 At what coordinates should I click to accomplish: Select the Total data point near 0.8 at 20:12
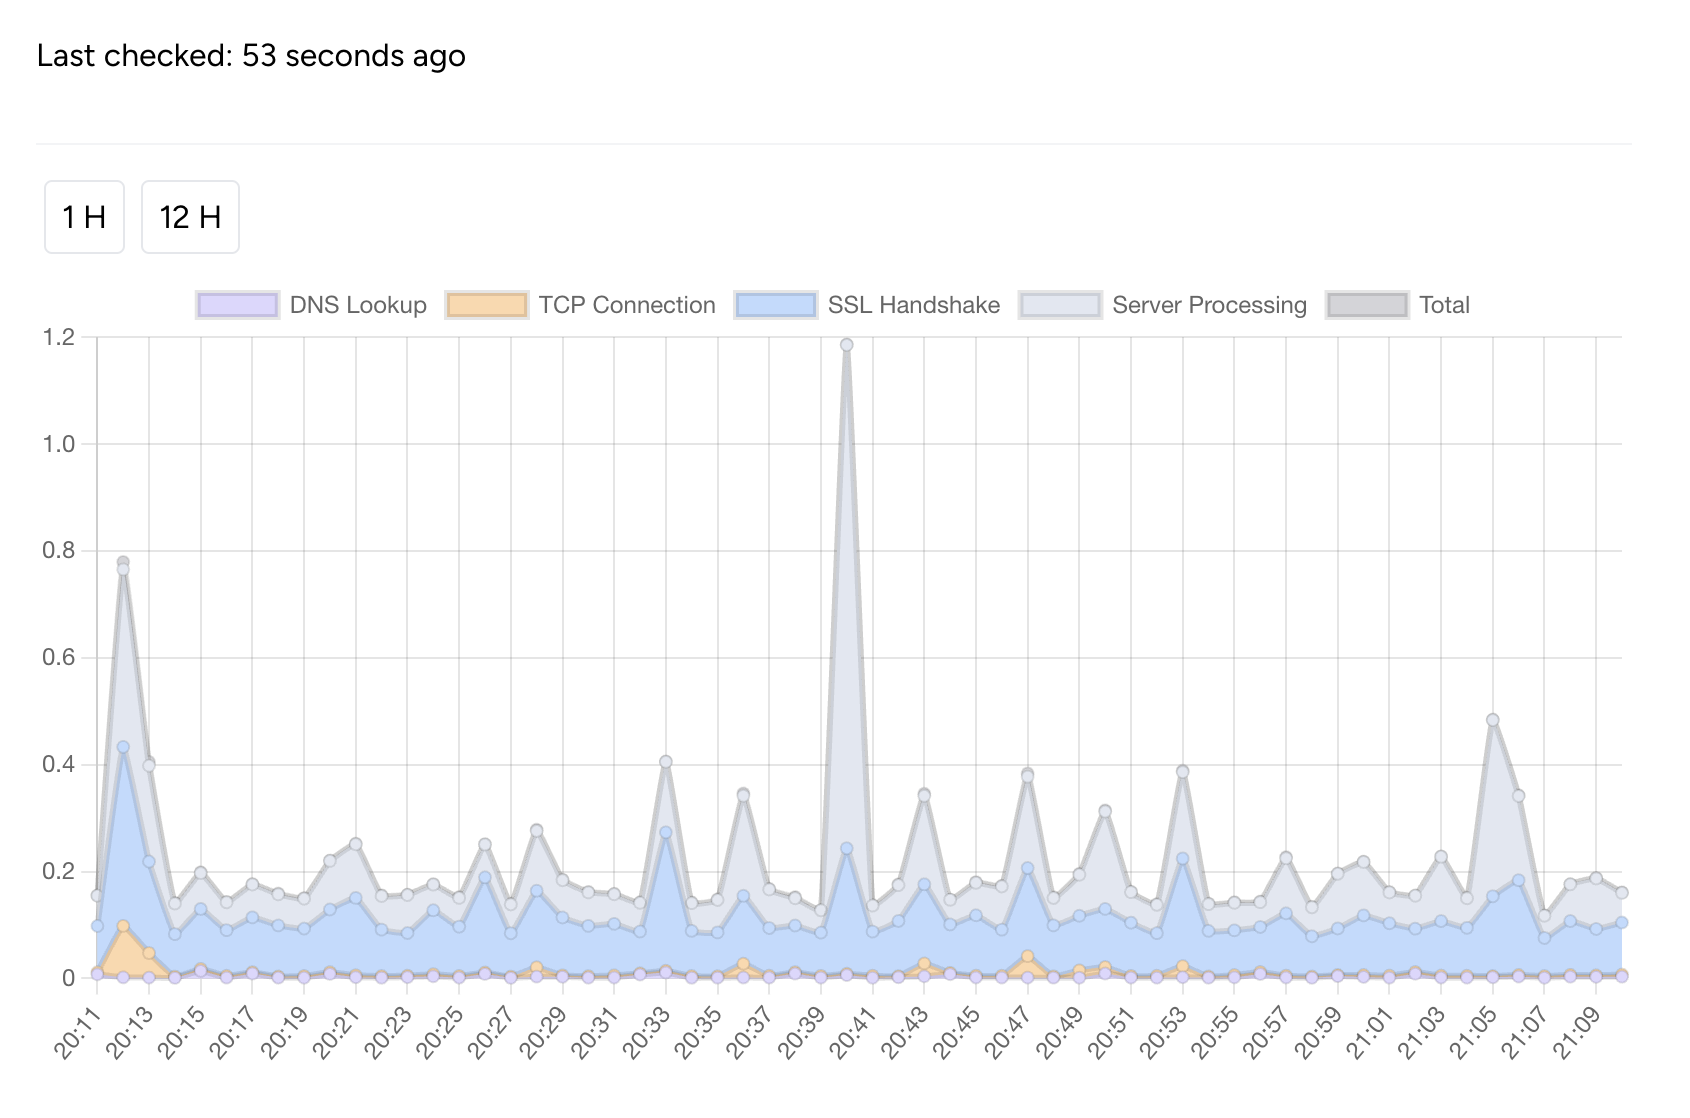pyautogui.click(x=123, y=563)
